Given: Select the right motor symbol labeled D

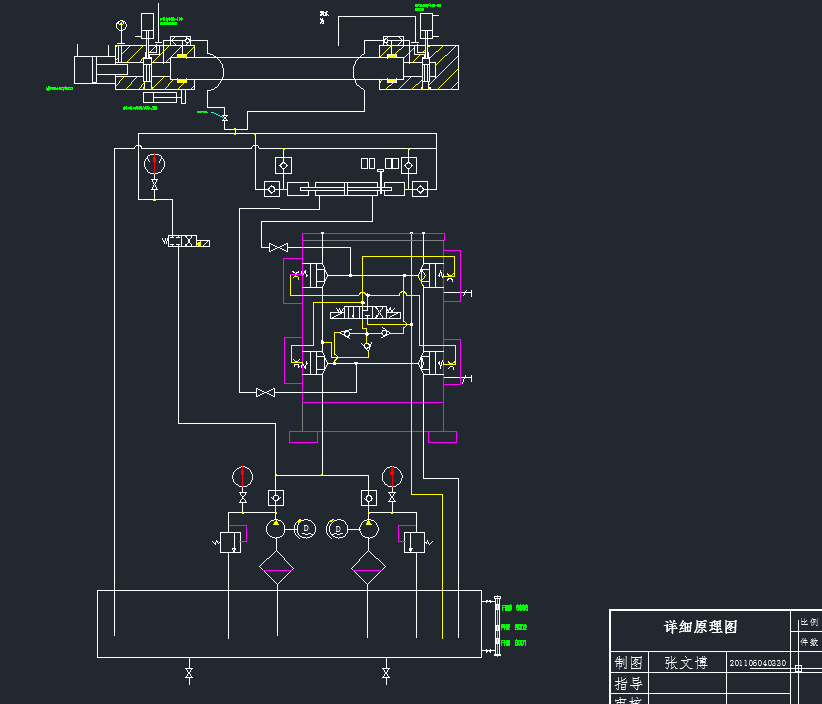Looking at the screenshot, I should pos(337,529).
